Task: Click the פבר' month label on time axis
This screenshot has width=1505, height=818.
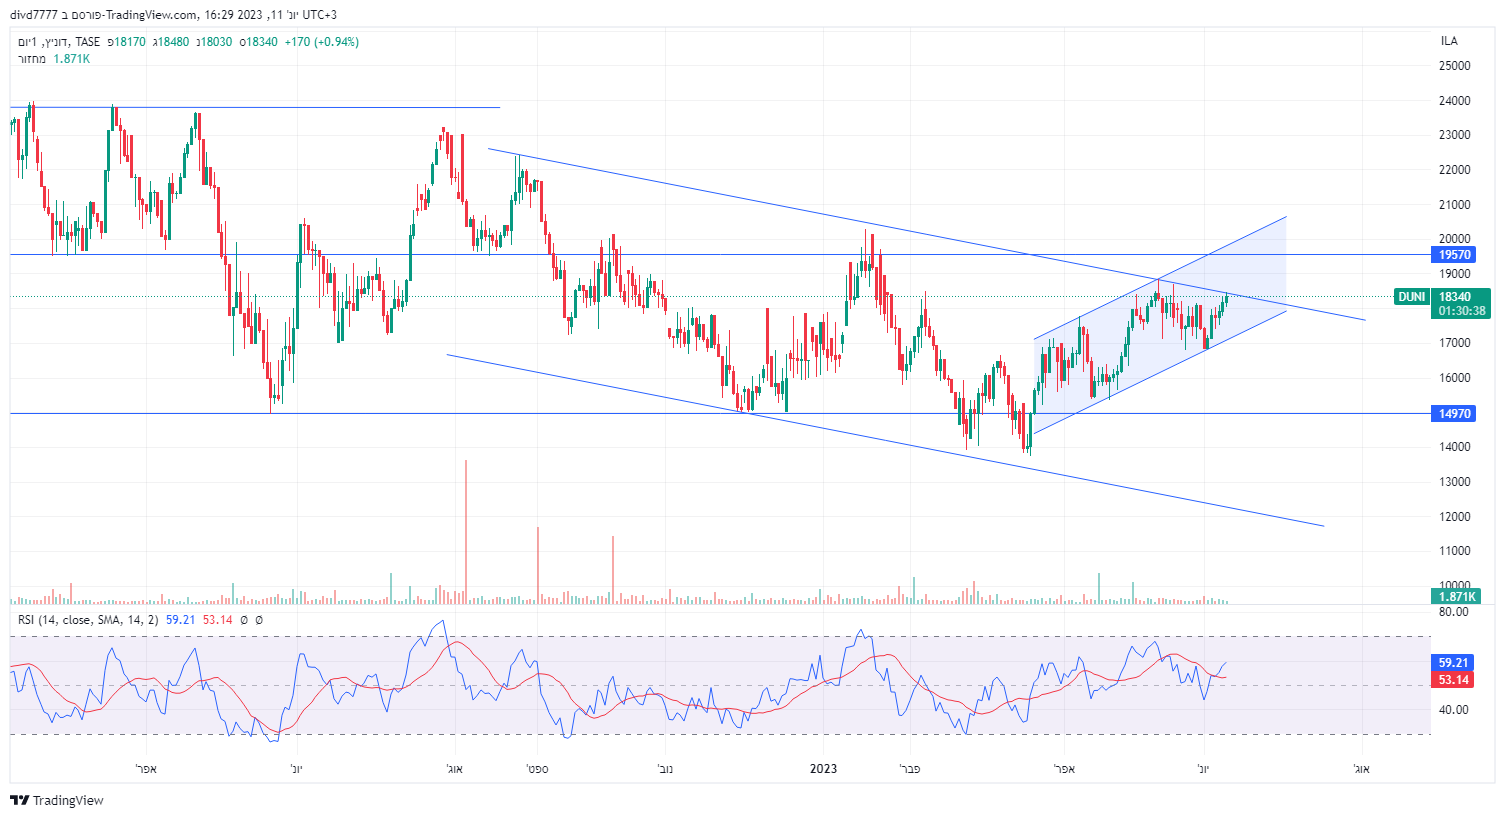Action: [910, 769]
